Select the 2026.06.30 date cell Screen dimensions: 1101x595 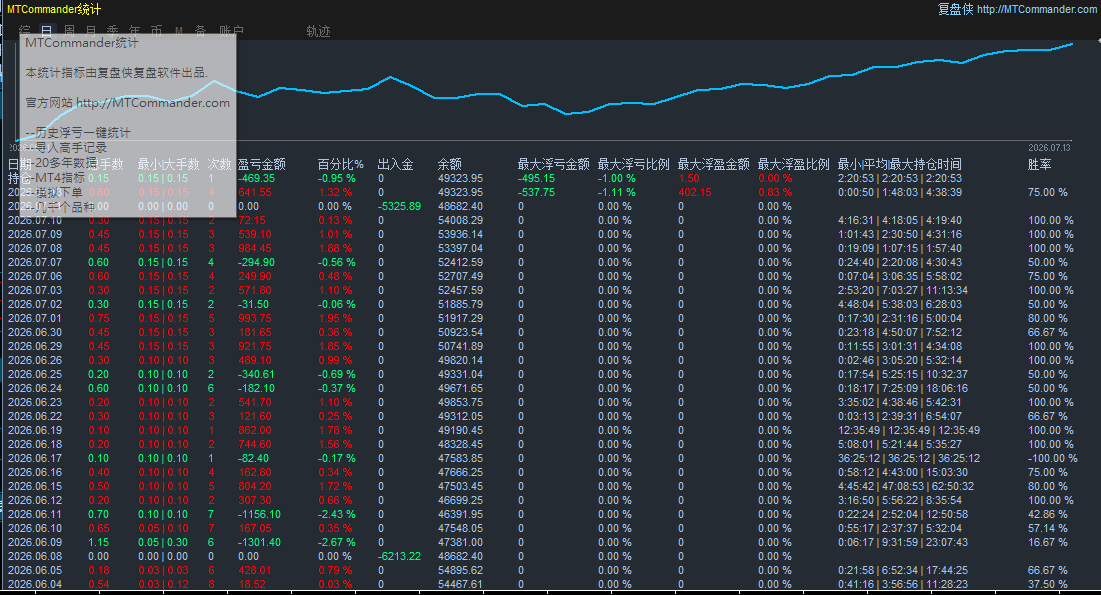pyautogui.click(x=35, y=332)
